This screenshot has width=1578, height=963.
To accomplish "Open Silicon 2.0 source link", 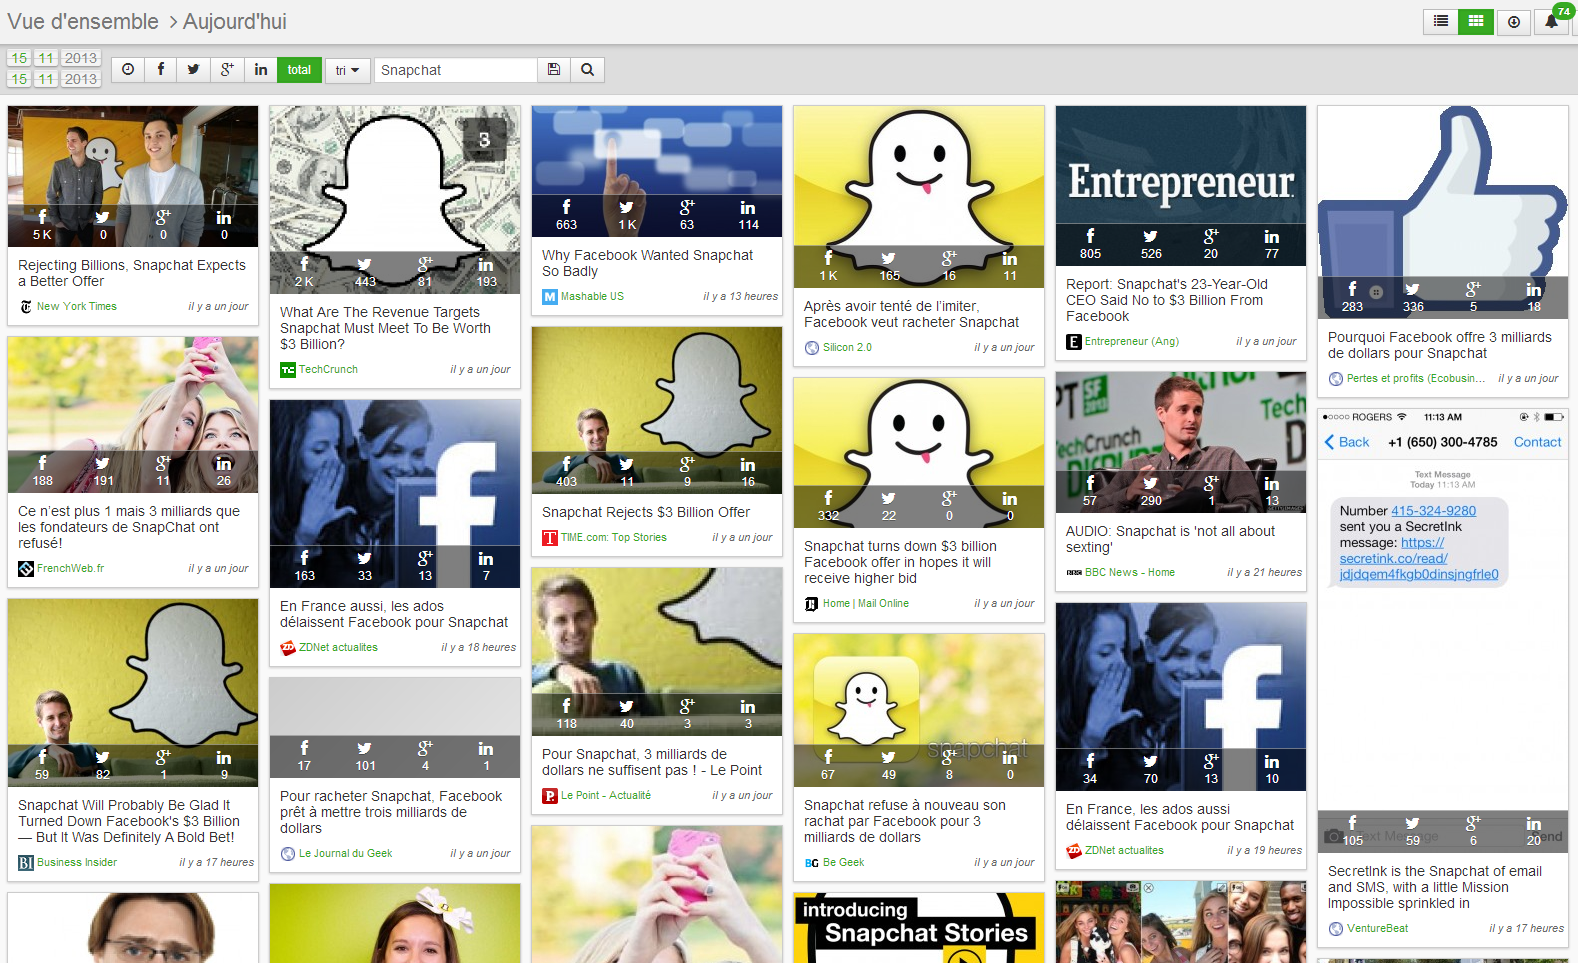I will coord(847,347).
